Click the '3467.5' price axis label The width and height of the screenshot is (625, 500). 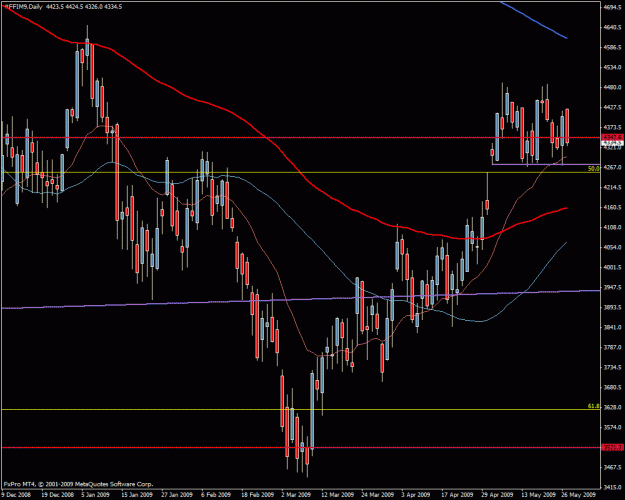click(x=613, y=467)
